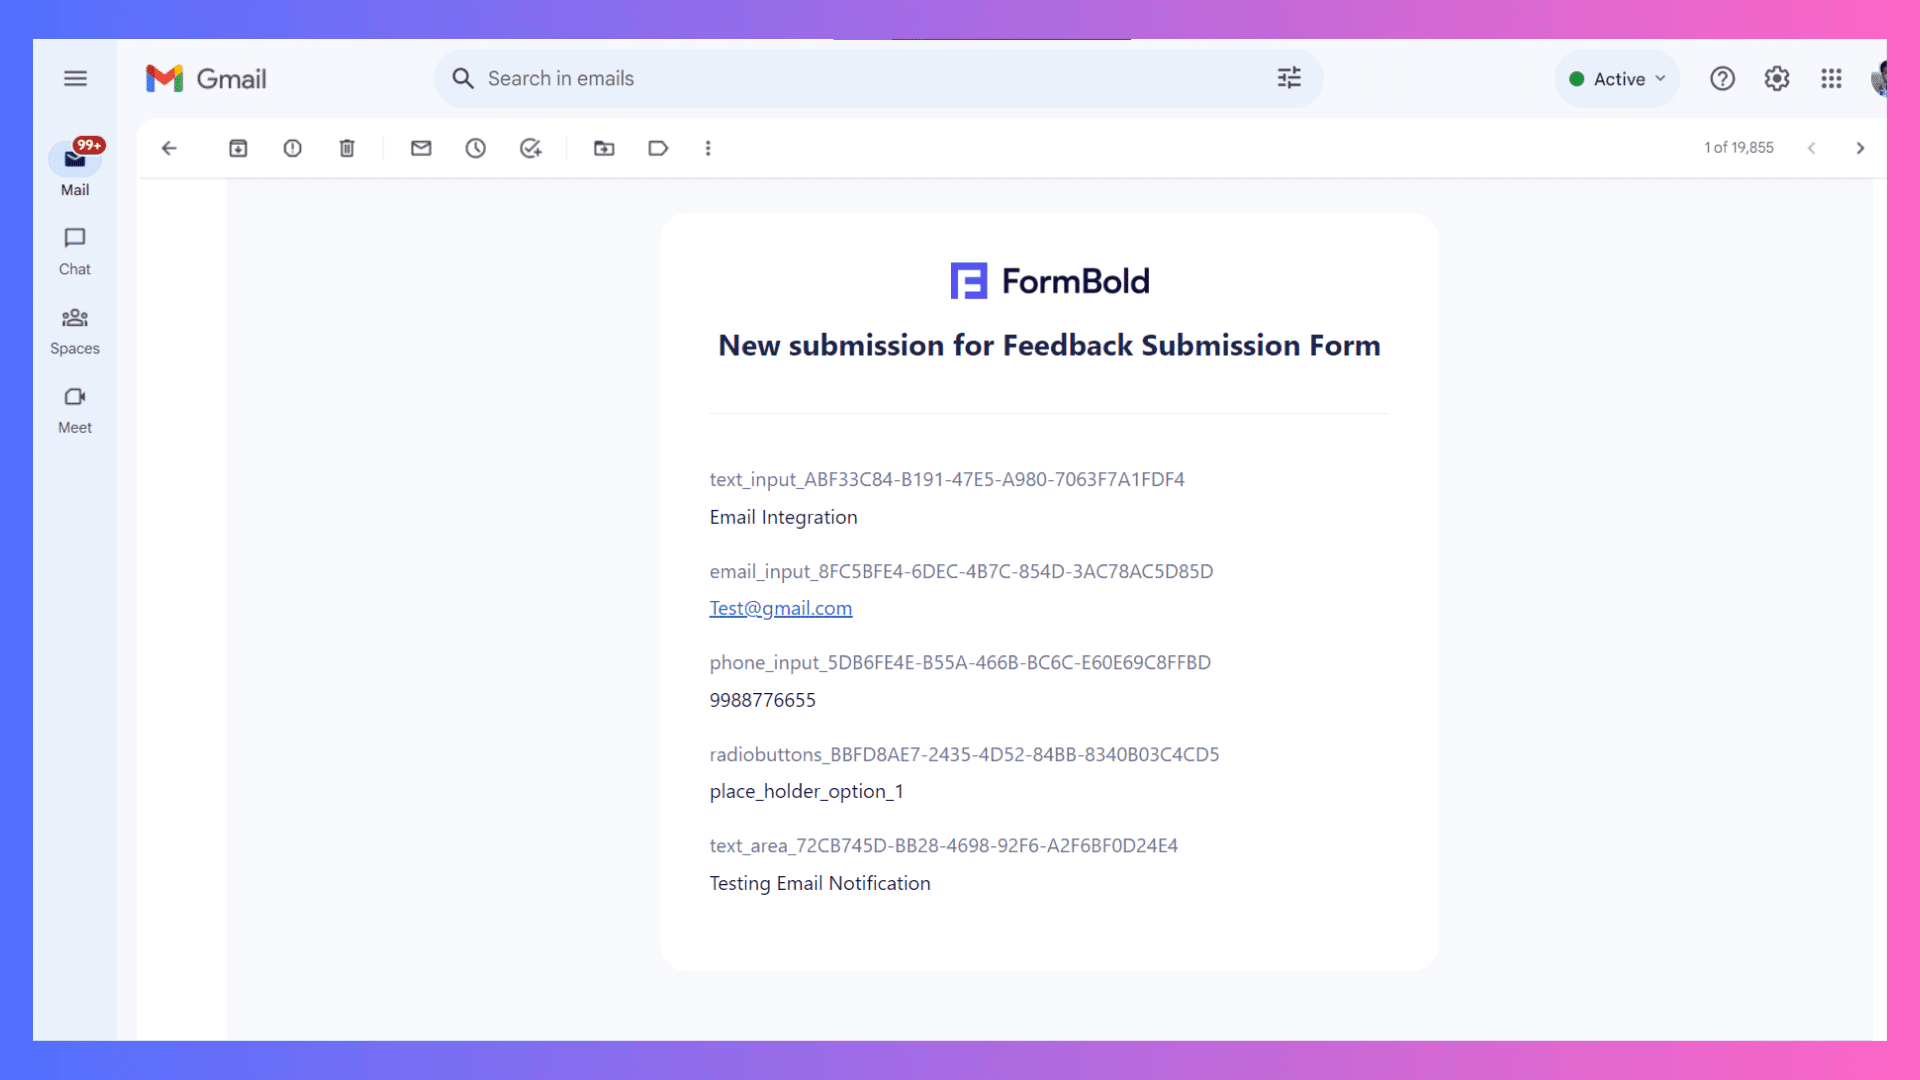Click the back arrow to inbox
This screenshot has height=1080, width=1920.
pyautogui.click(x=169, y=148)
